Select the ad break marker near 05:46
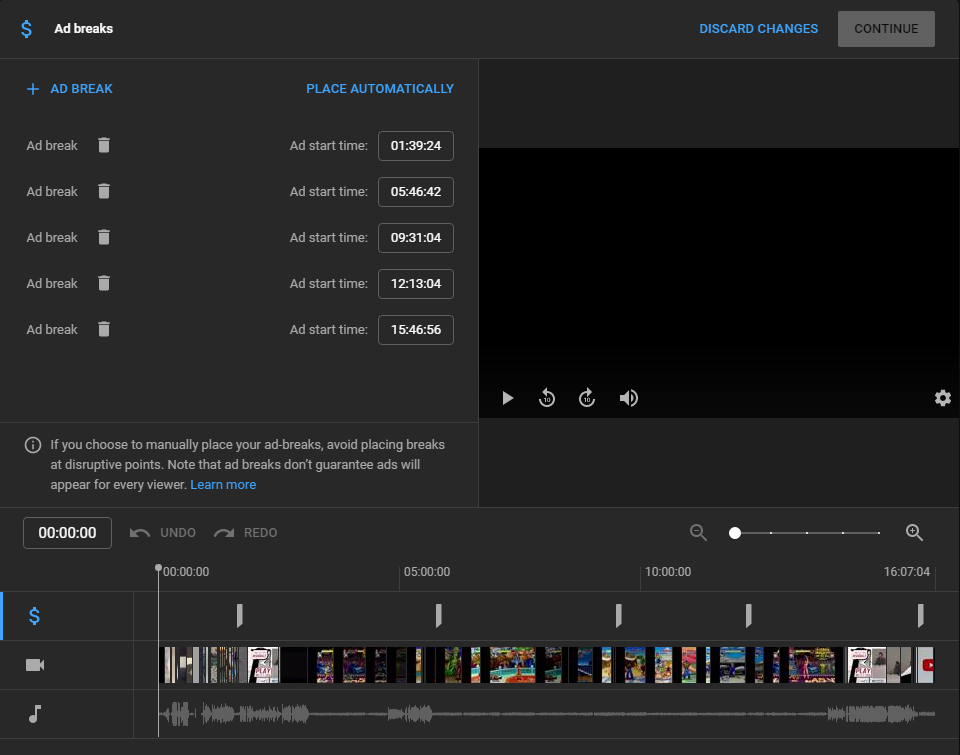Viewport: 960px width, 755px height. (x=438, y=615)
